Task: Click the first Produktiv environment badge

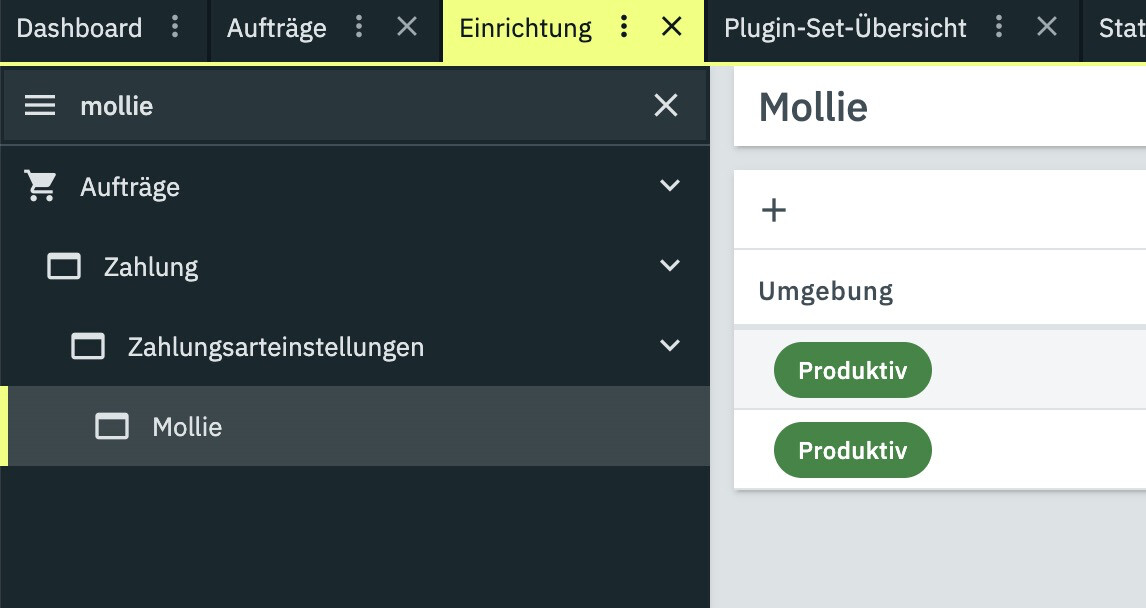Action: tap(853, 370)
